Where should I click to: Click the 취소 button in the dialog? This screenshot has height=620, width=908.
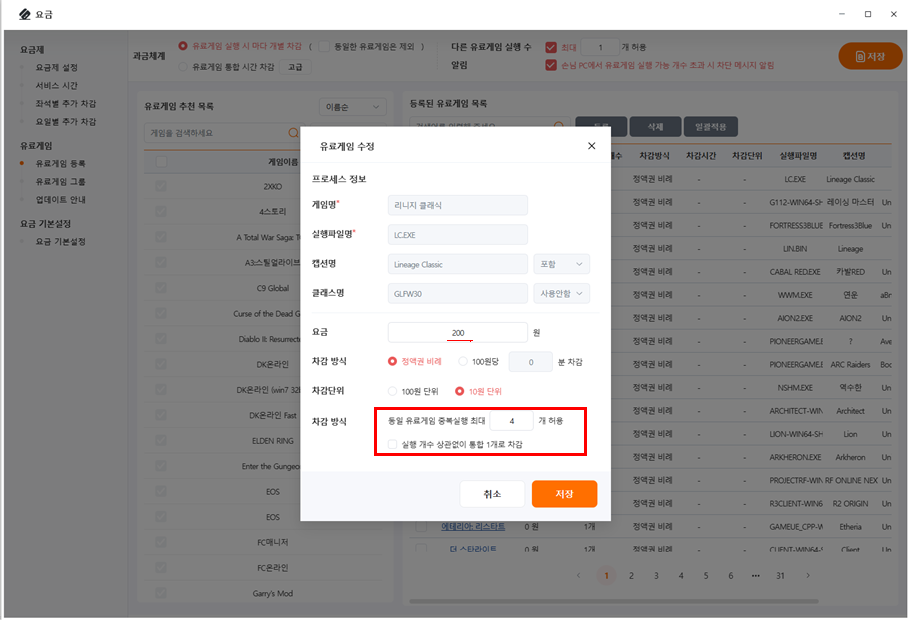(x=492, y=494)
